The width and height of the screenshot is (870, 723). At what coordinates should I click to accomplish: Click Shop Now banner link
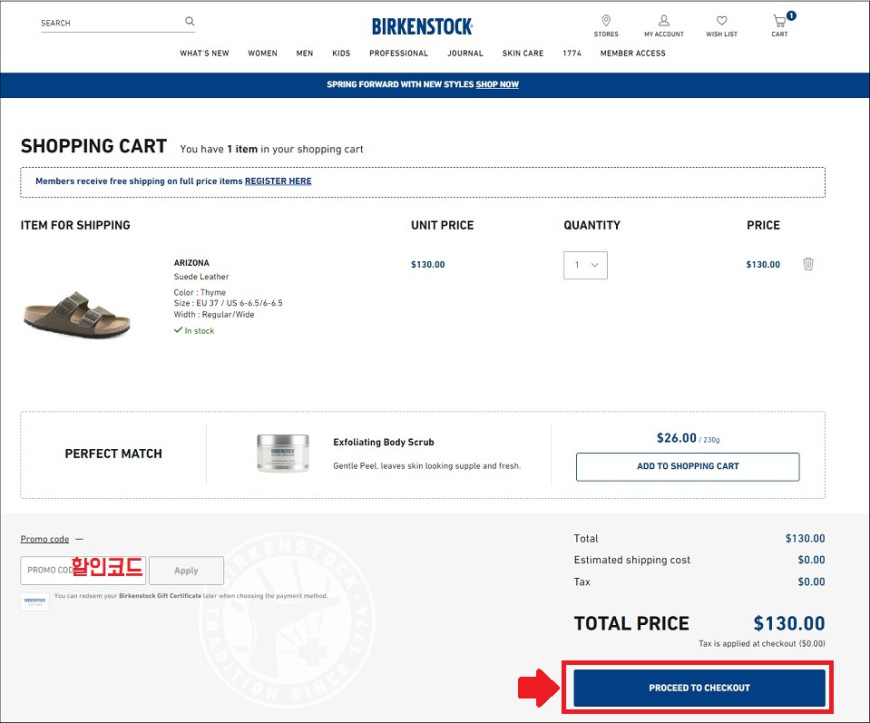(x=497, y=84)
